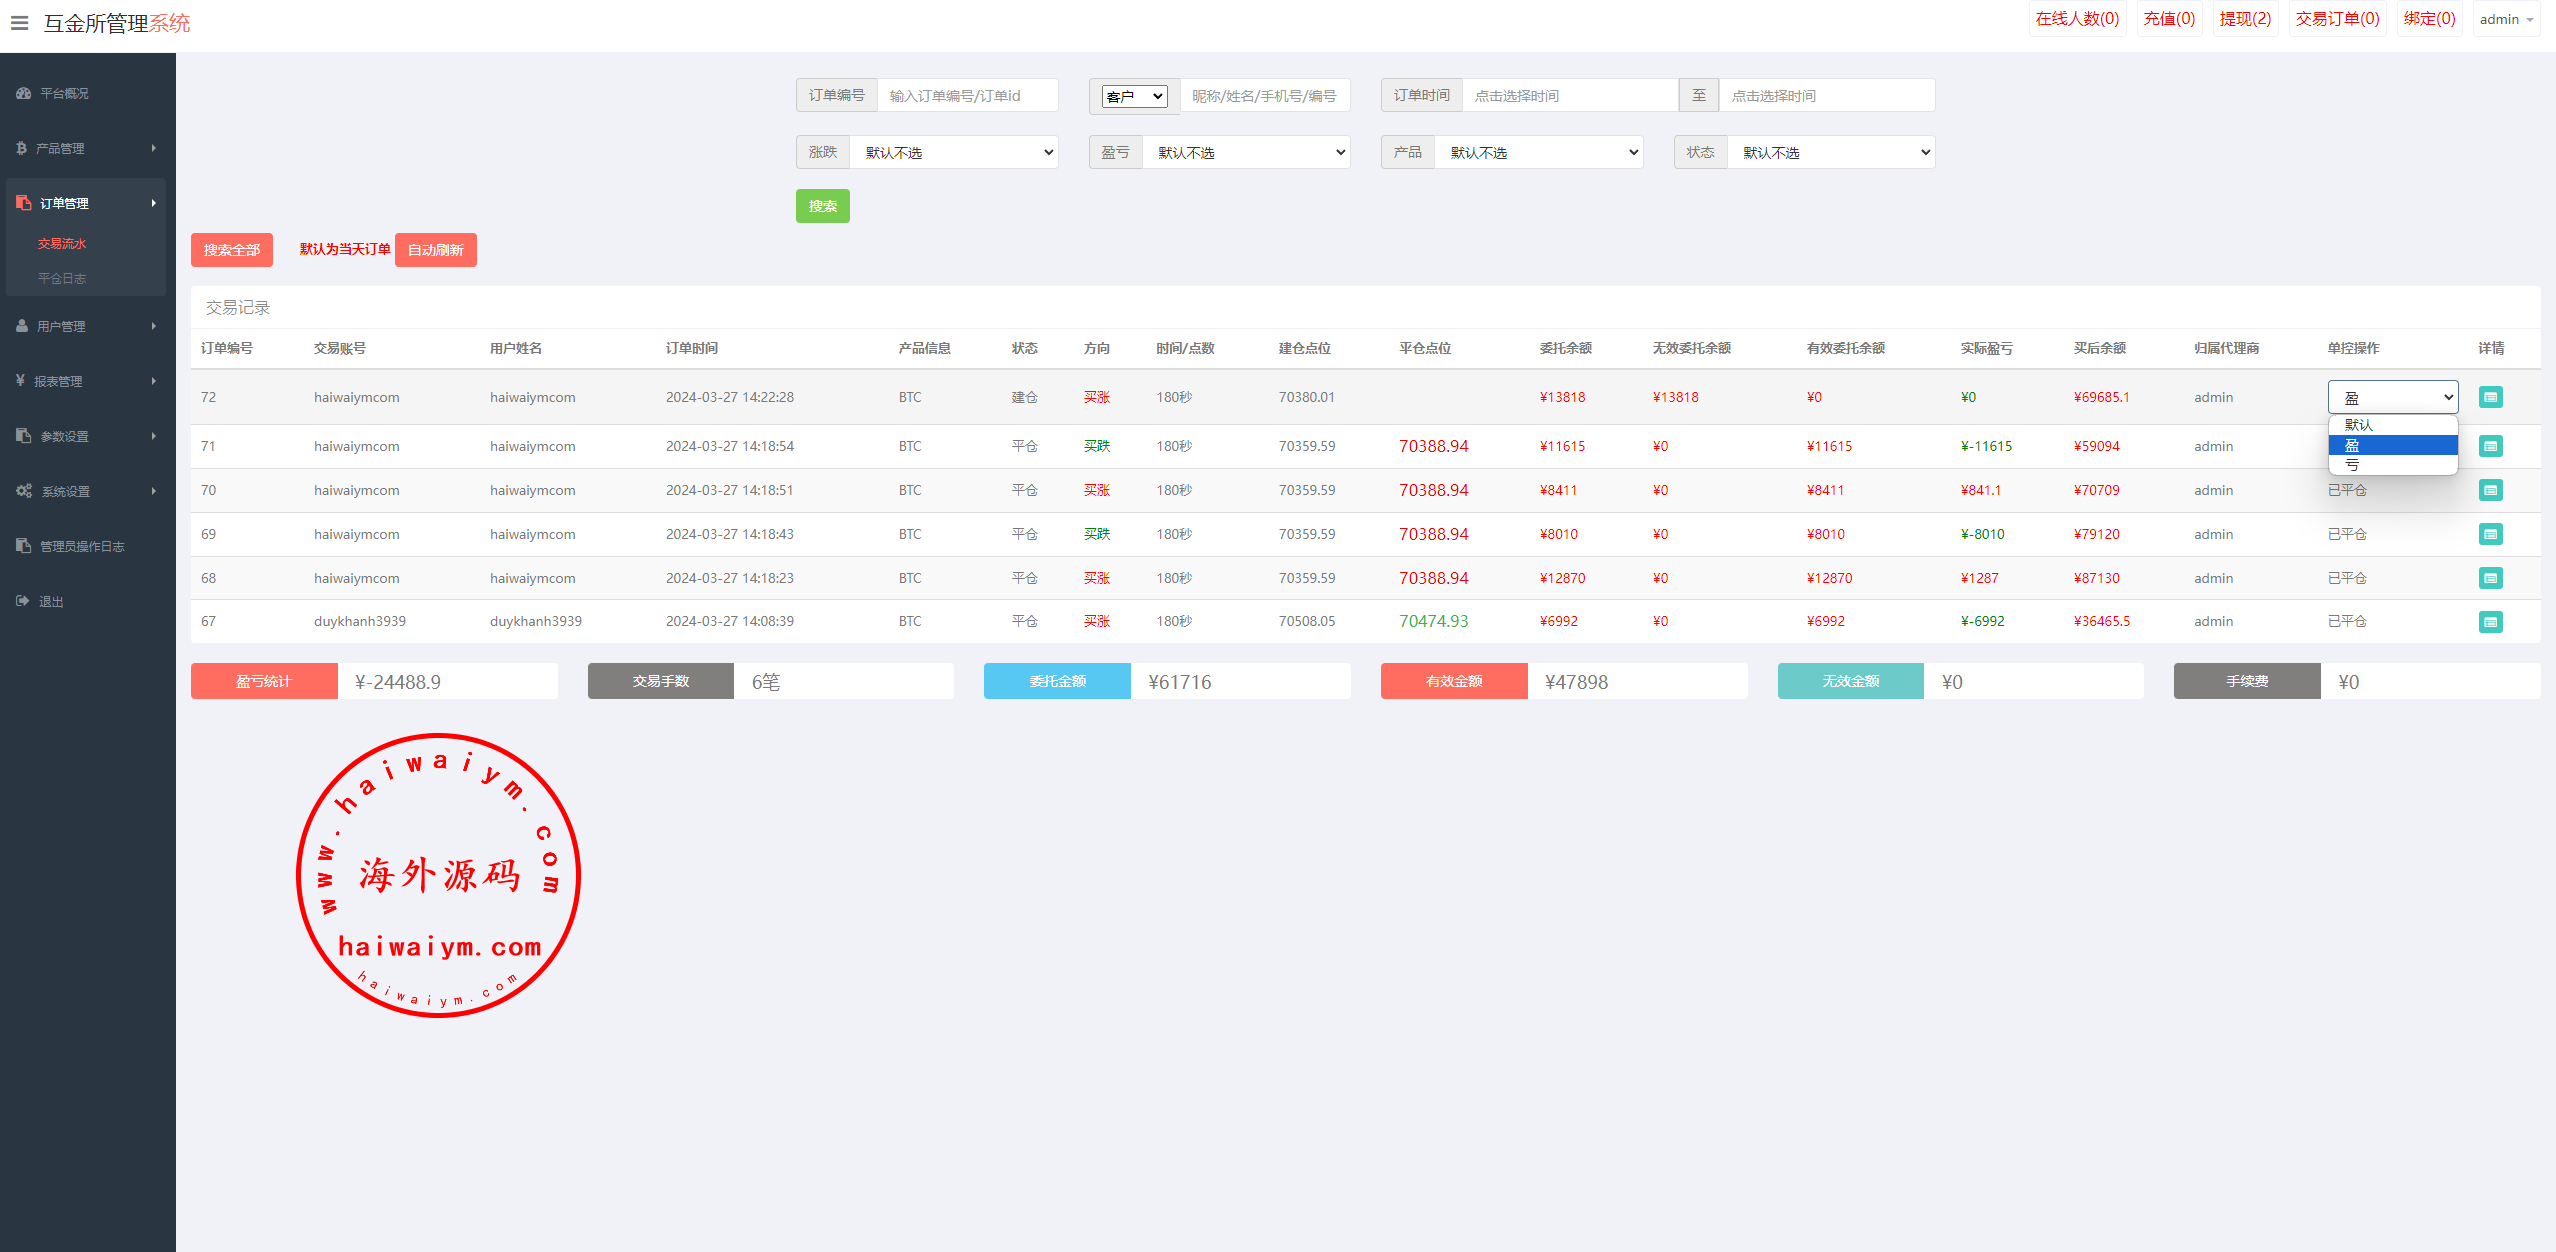Screen dimensions: 2556x1252
Task: Click the 自动刷新 button
Action: 435,250
